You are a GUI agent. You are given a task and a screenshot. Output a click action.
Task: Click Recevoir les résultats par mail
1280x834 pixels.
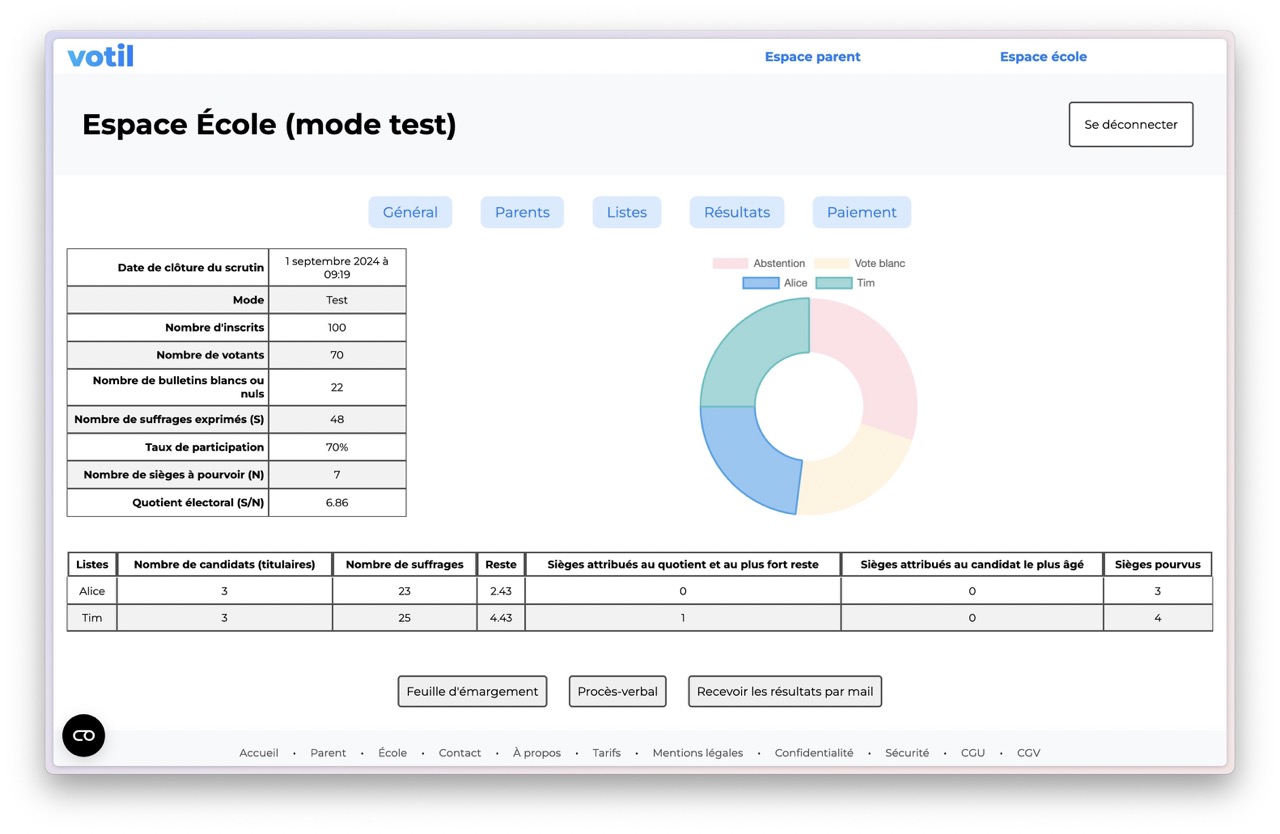coord(785,691)
